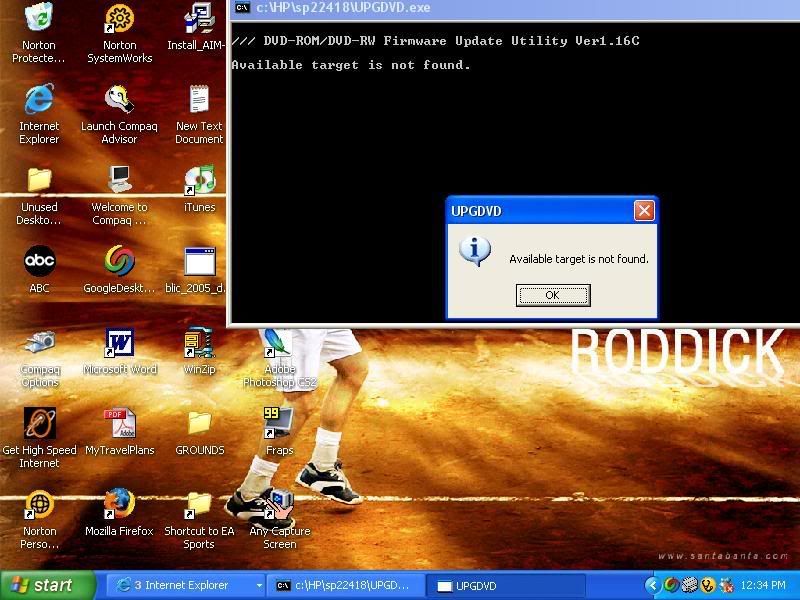Select the ABC desktop icon

[39, 269]
